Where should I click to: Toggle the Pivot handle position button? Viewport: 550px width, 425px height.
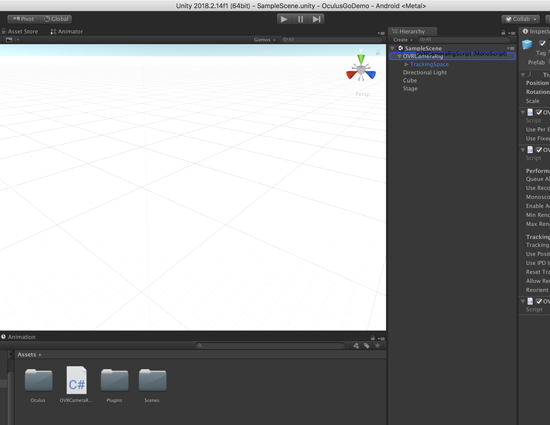tap(23, 19)
